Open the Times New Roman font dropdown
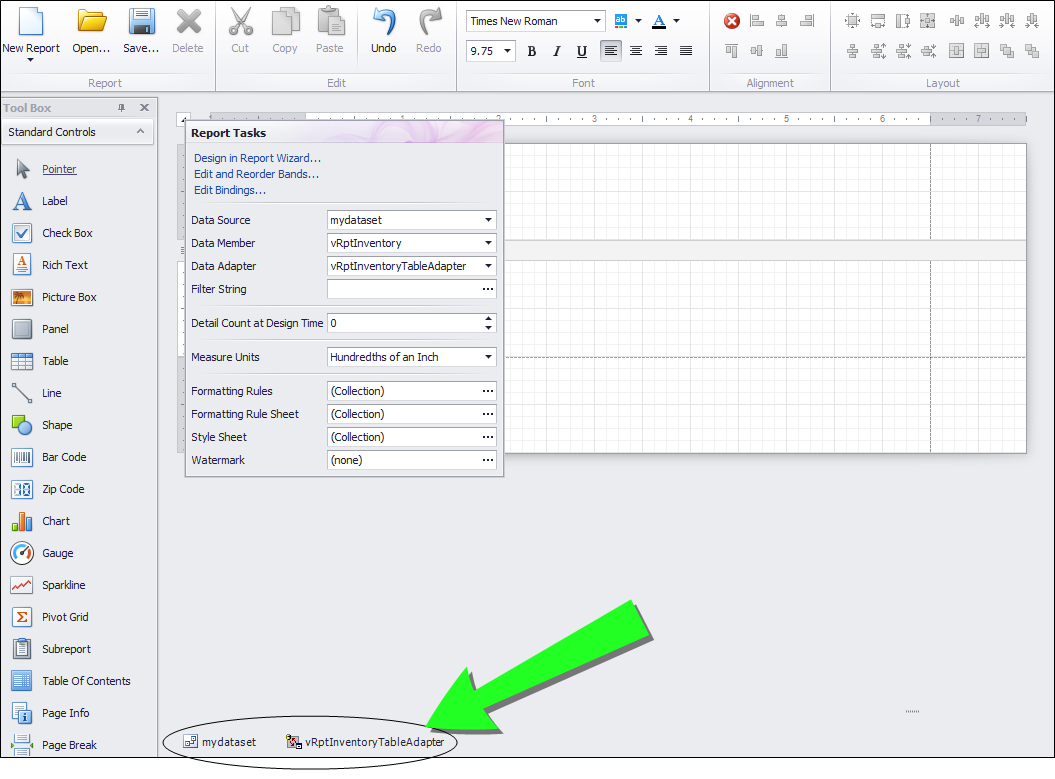The width and height of the screenshot is (1055, 779). (x=597, y=21)
